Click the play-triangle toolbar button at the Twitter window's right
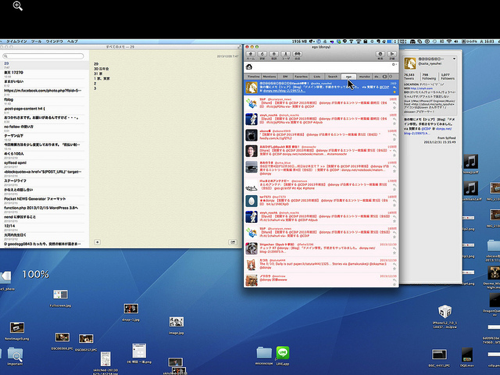The image size is (500, 375). pos(392,54)
